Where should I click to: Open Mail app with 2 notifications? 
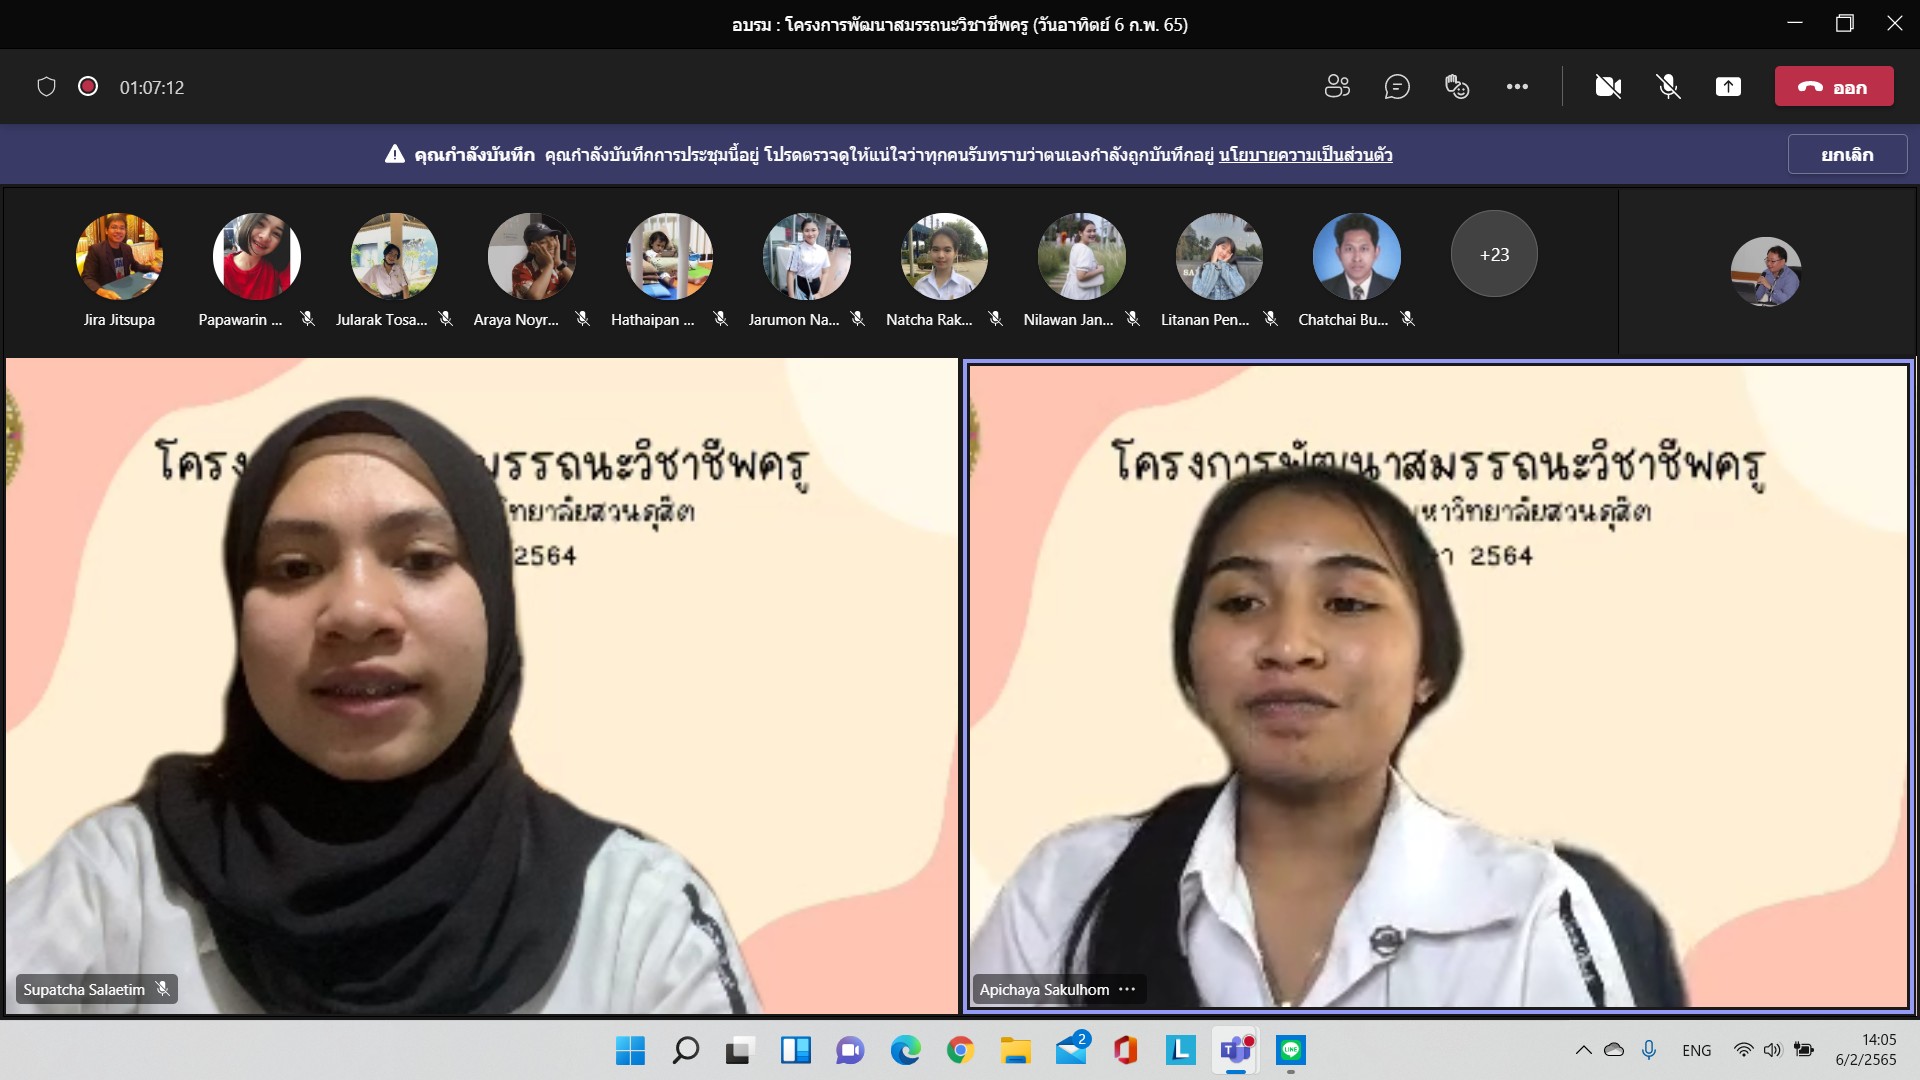[x=1071, y=1050]
